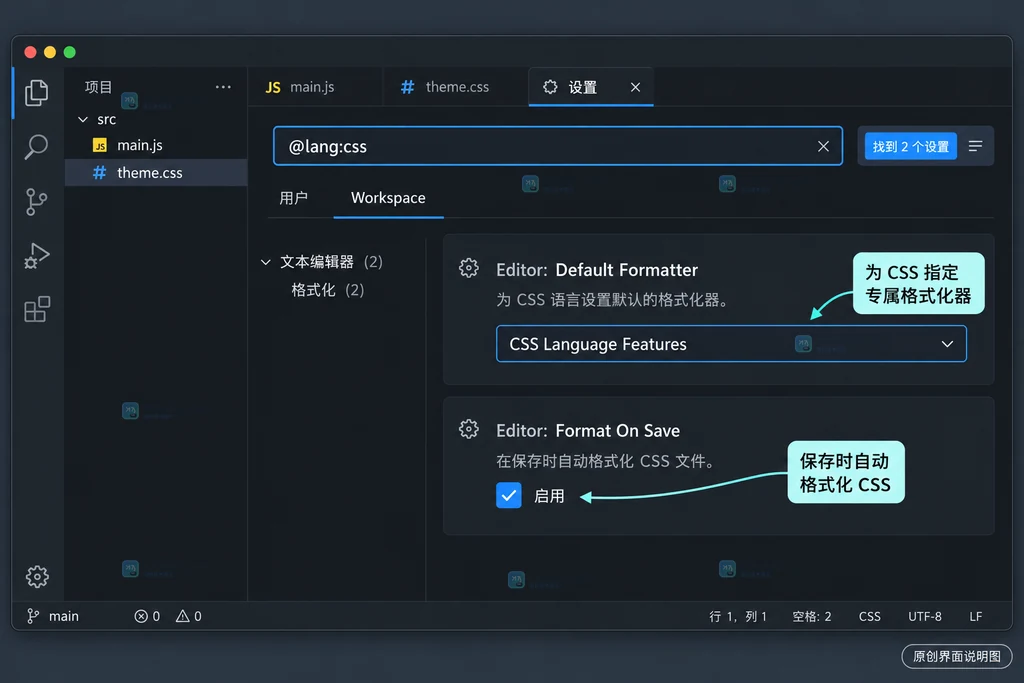Open Run and Debug icon in activity bar

(x=37, y=256)
